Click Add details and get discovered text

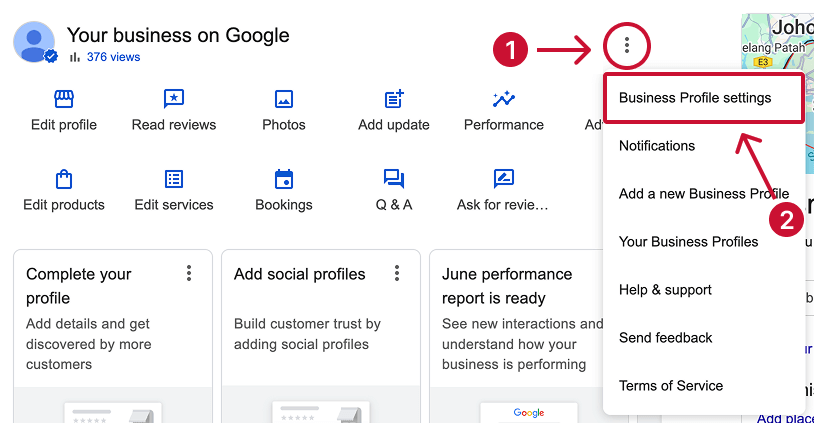tap(89, 344)
